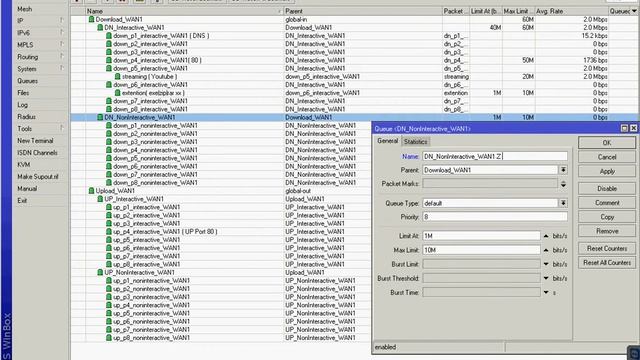The image size is (640, 360).
Task: Click the Comment button
Action: (607, 203)
